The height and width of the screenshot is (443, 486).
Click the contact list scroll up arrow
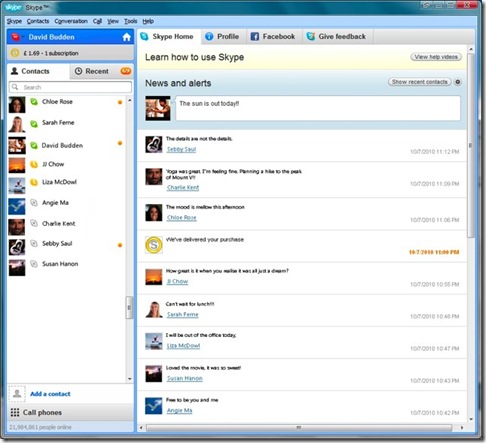pos(130,100)
